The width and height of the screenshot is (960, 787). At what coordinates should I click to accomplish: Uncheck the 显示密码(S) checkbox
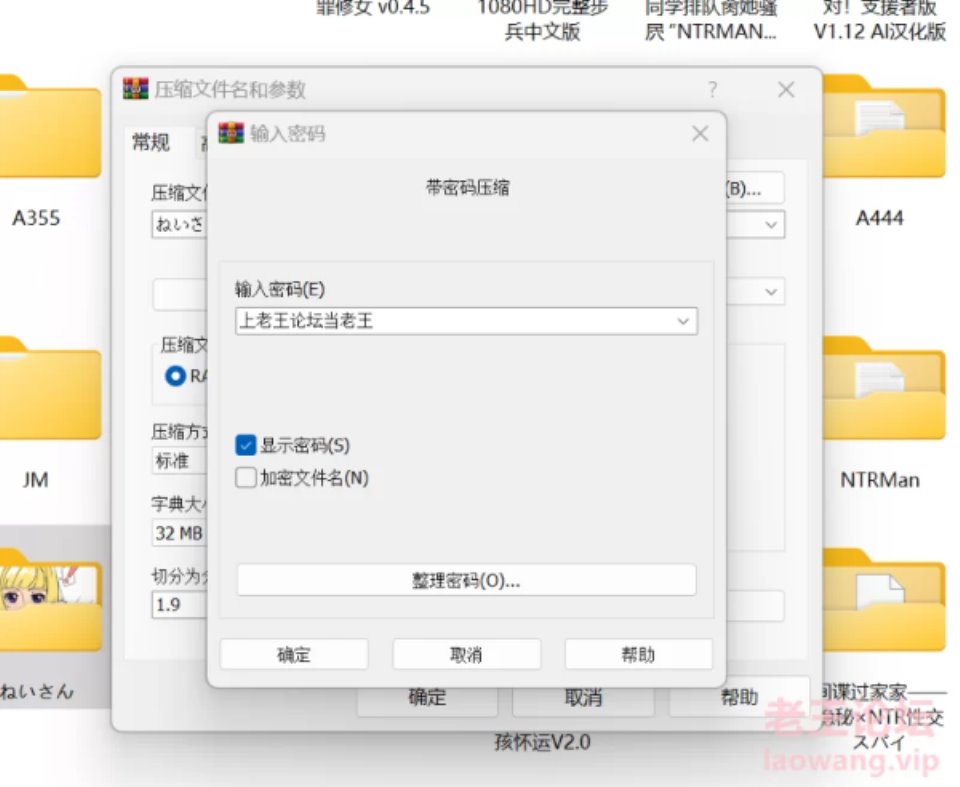point(246,445)
